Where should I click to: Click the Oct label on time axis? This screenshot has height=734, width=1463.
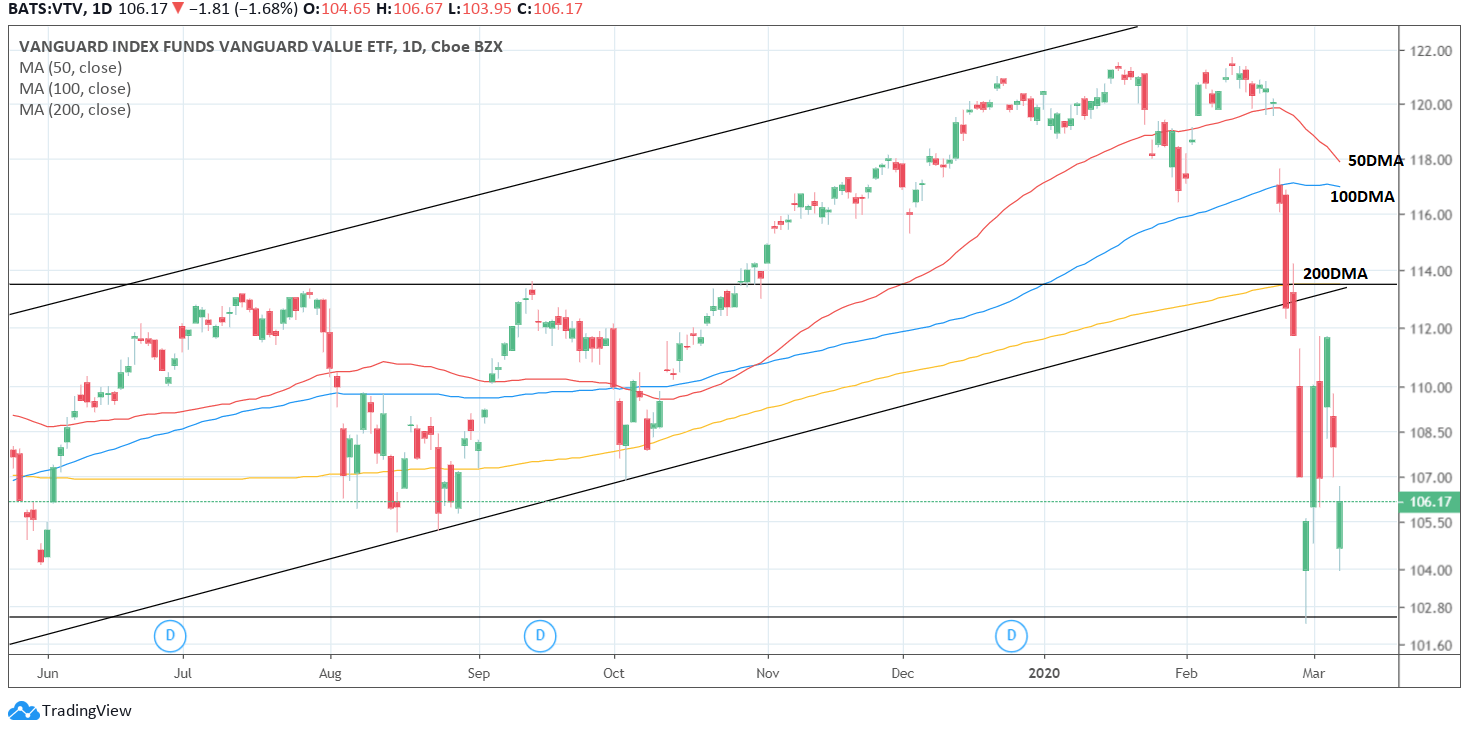point(613,674)
